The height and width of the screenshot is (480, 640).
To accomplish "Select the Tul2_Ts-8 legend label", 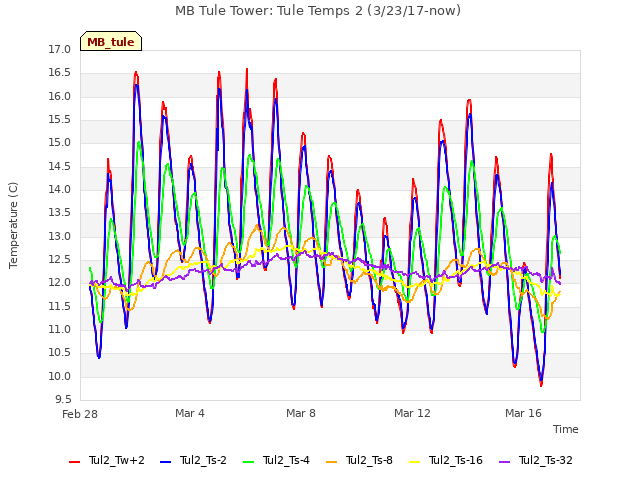I will (370, 461).
